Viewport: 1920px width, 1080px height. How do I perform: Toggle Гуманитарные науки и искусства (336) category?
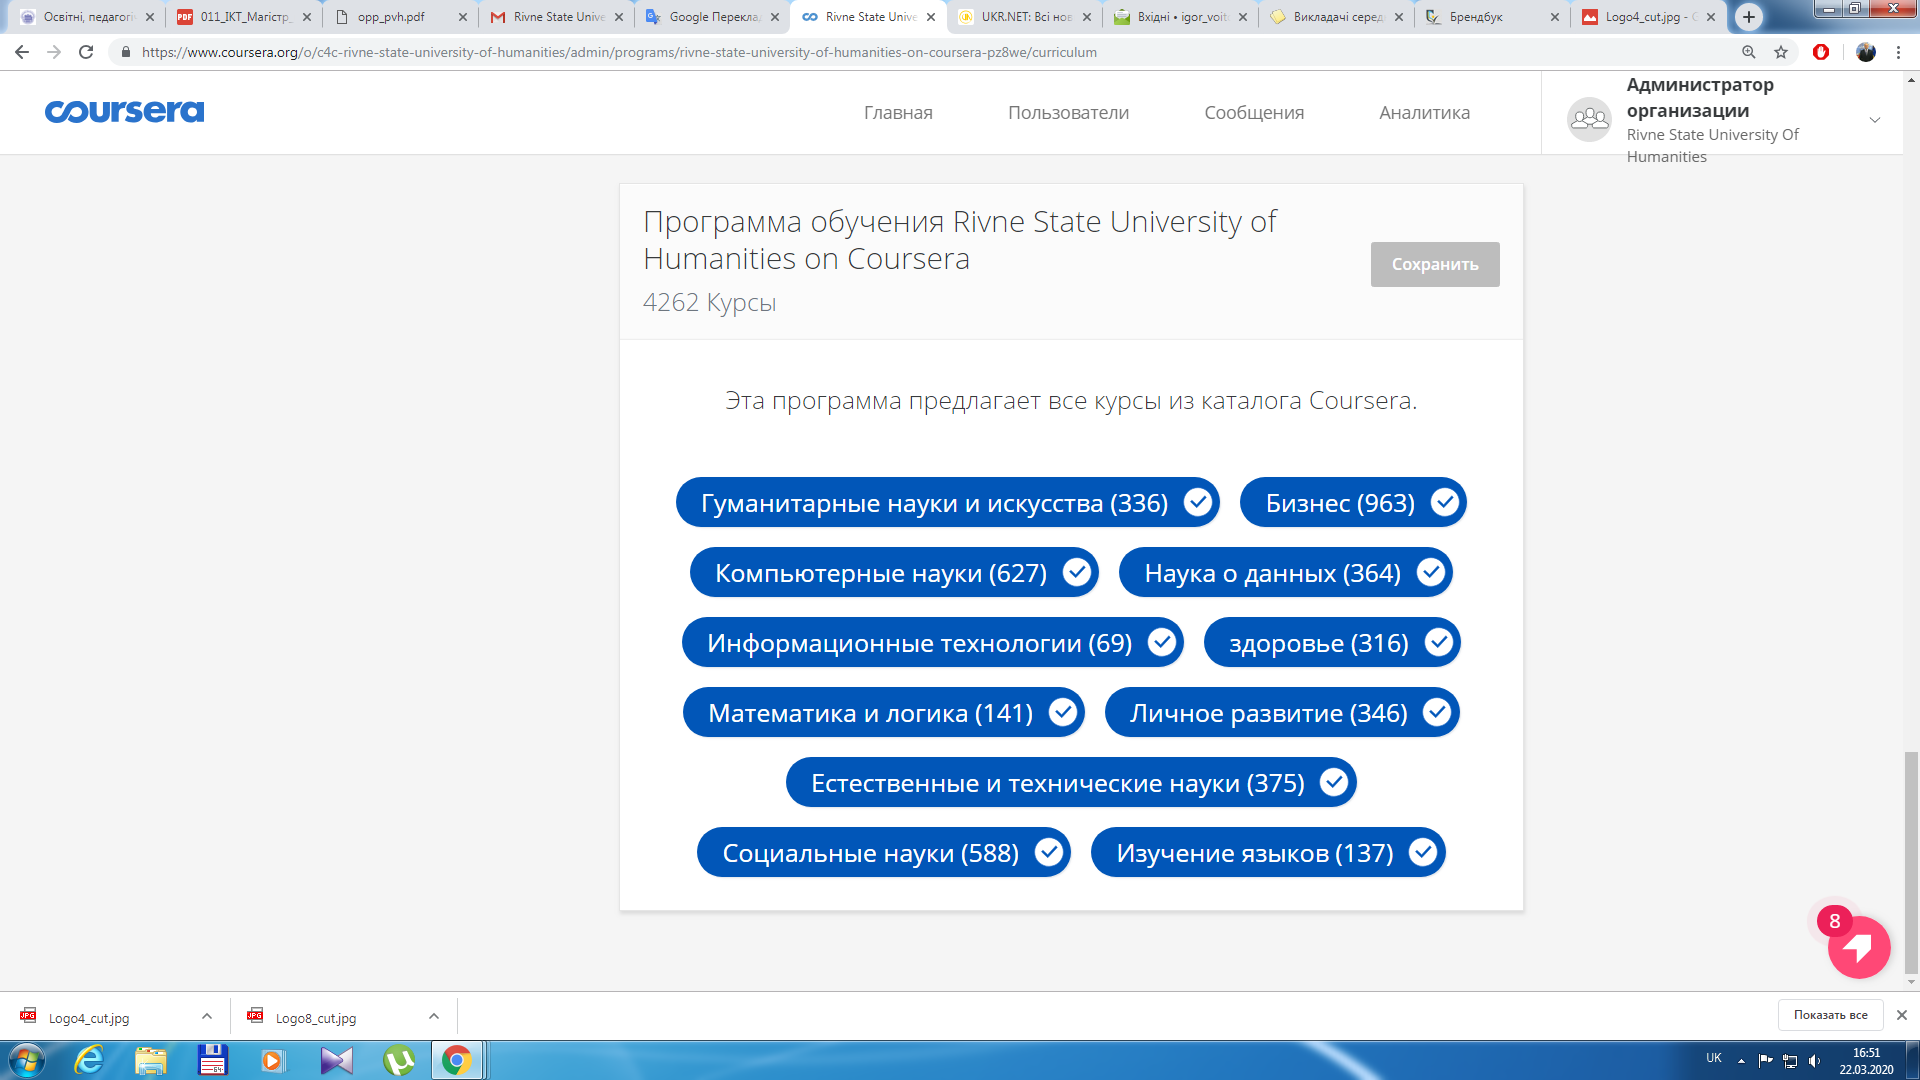point(947,502)
